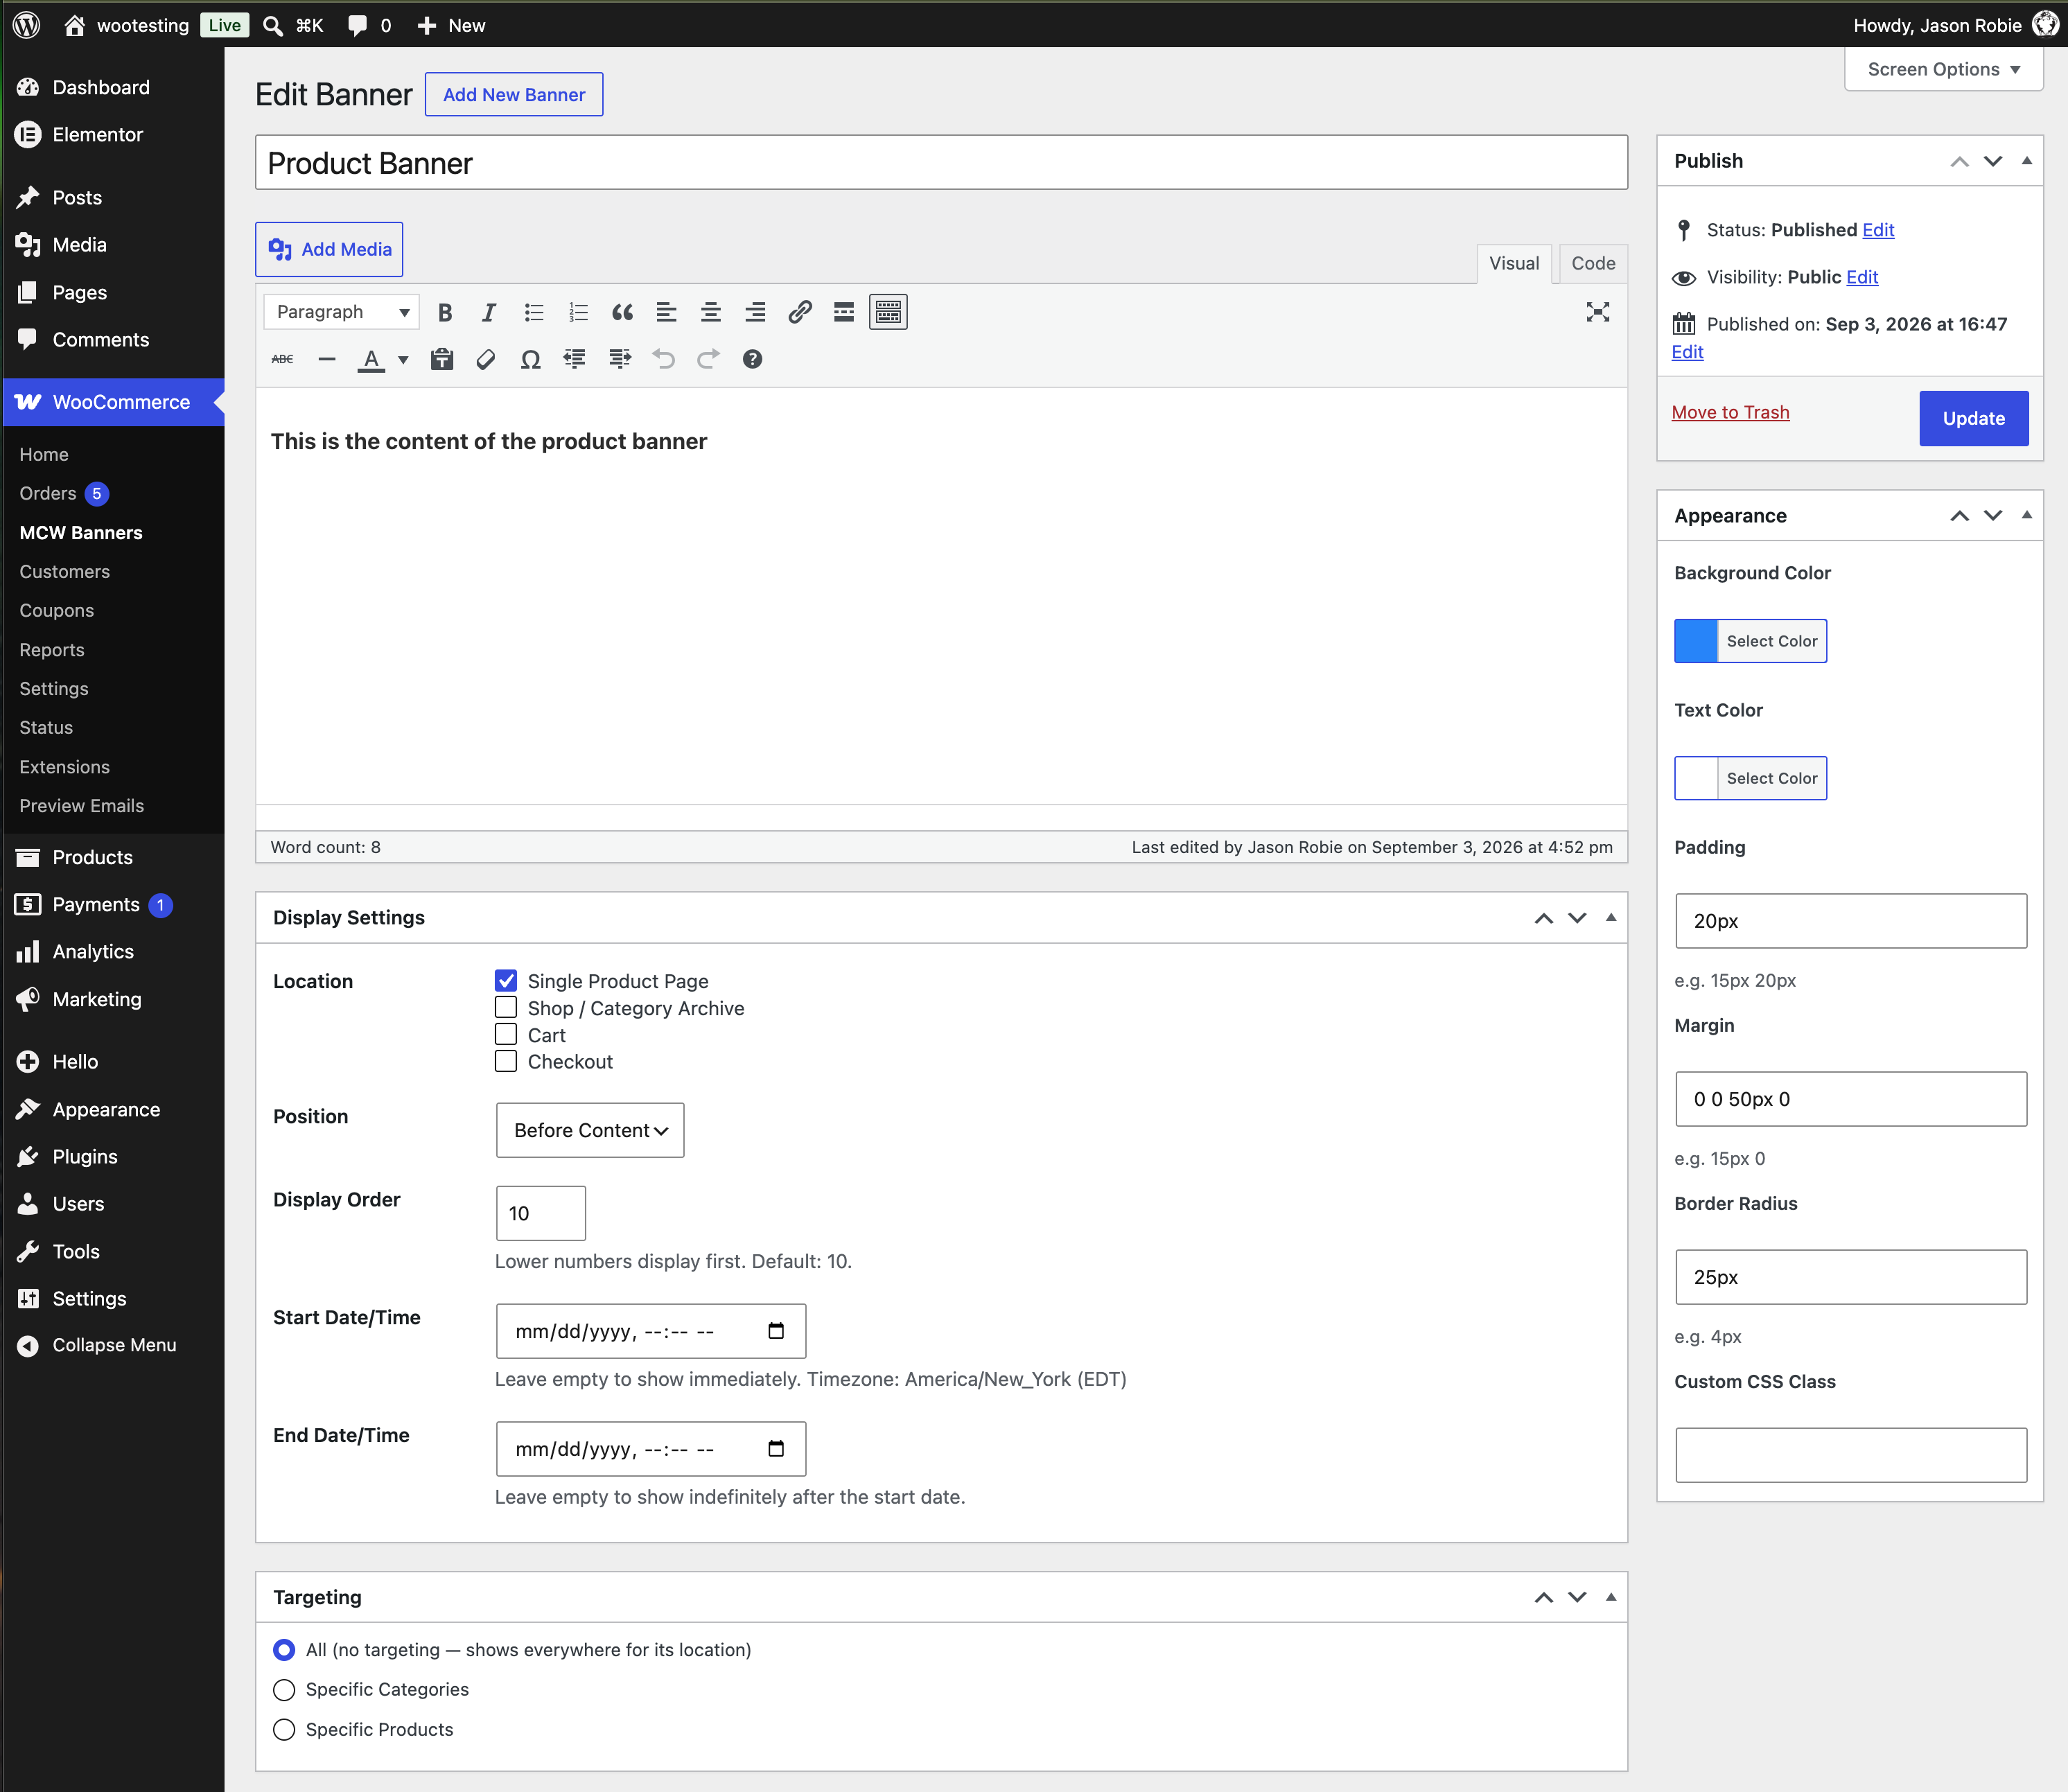Open the Paragraph format dropdown
Screen dimensions: 2068x1792
click(x=342, y=312)
